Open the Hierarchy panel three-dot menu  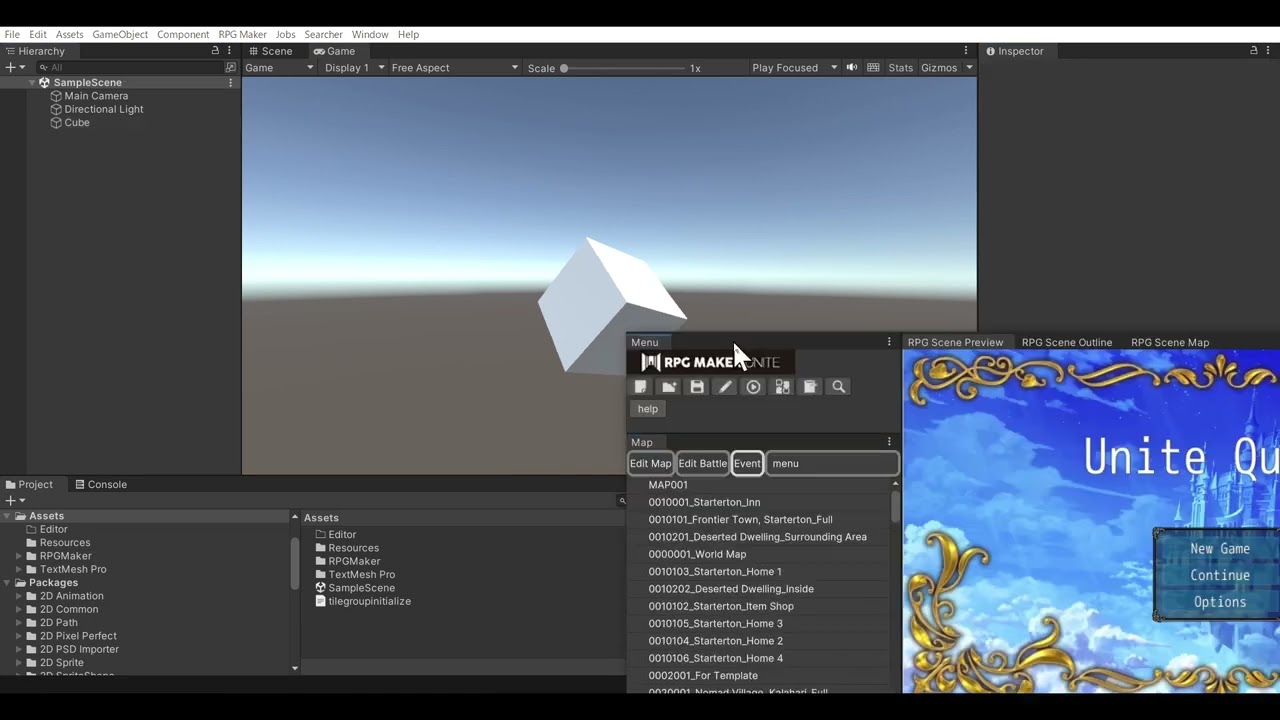coord(230,51)
